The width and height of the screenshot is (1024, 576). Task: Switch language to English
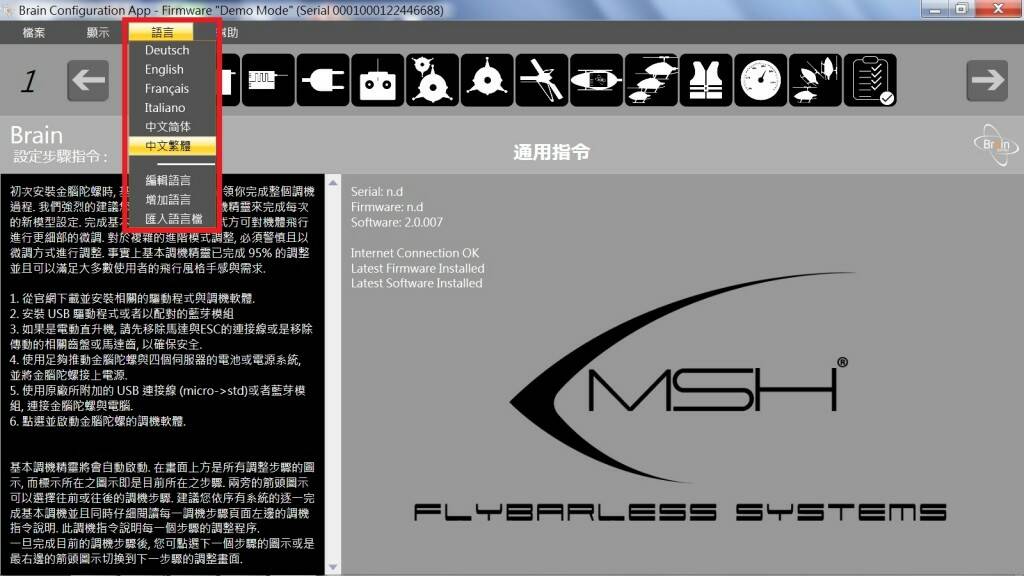click(x=164, y=69)
